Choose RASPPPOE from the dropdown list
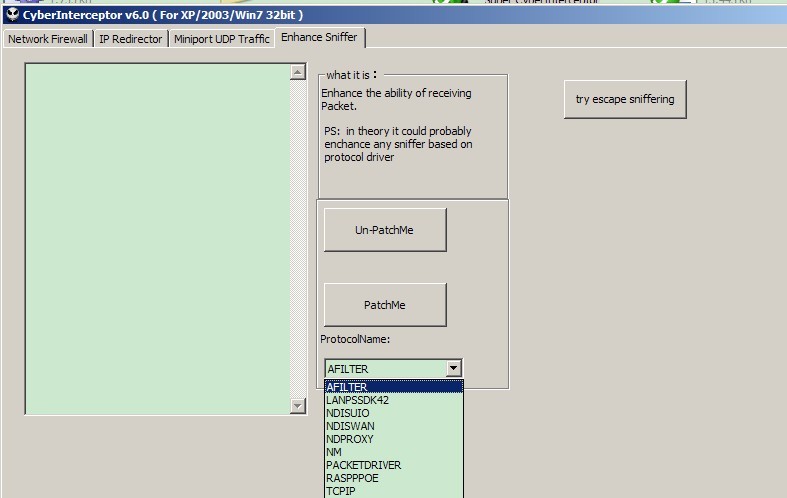Screen dimensions: 787x498 coord(393,478)
